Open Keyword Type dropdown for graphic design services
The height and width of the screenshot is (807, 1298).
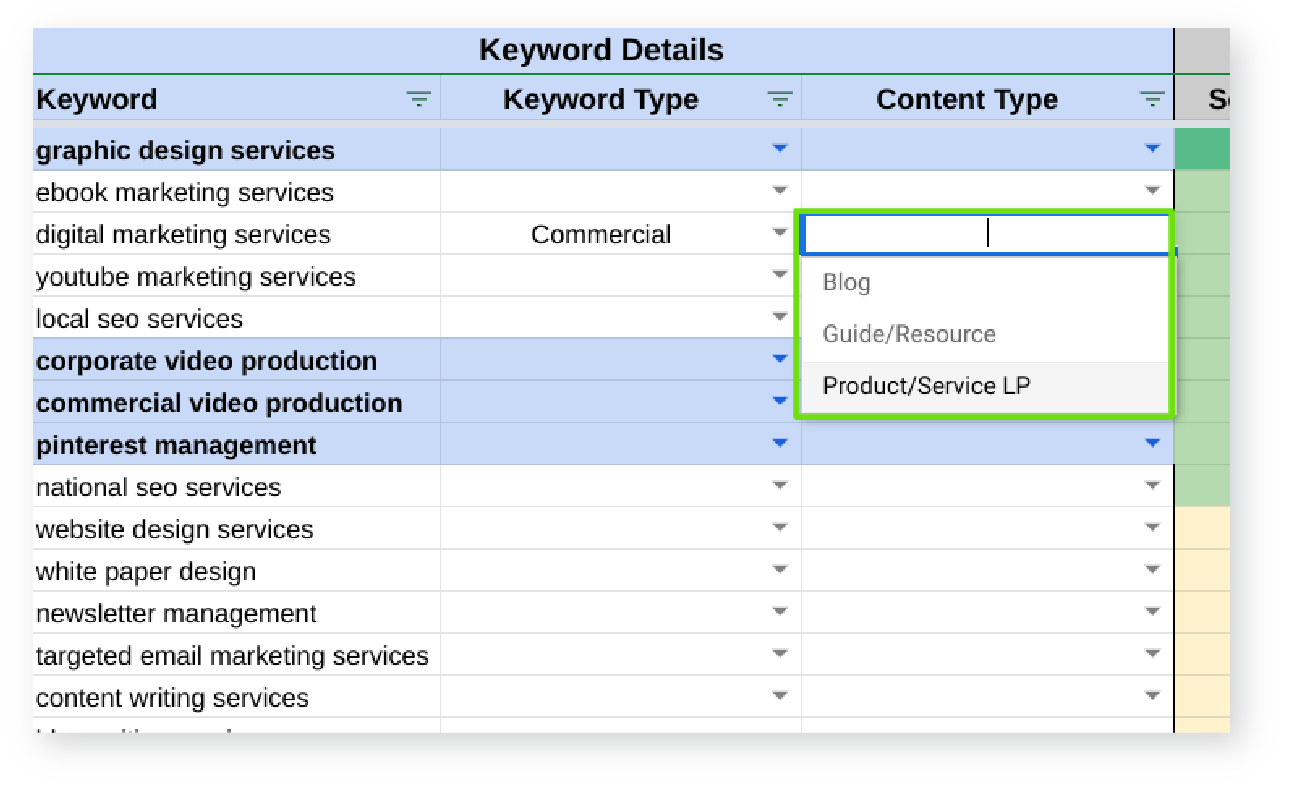tap(780, 149)
